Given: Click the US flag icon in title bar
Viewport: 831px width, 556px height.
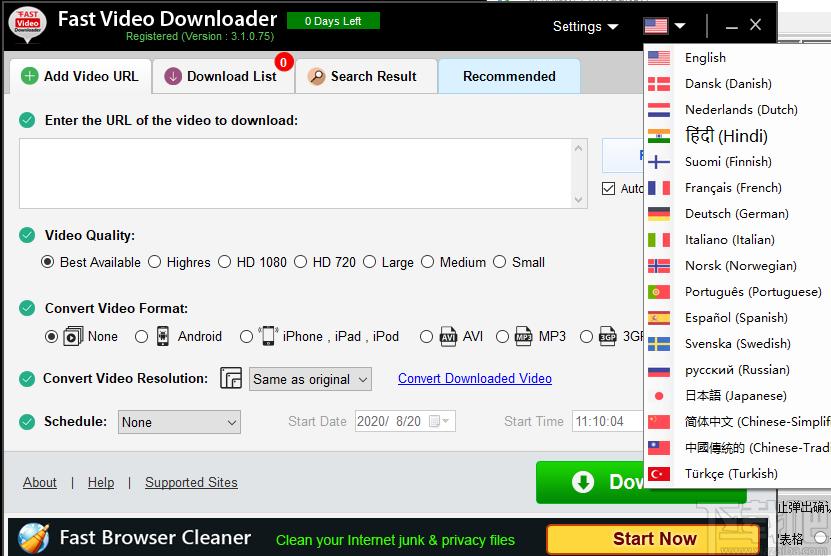Looking at the screenshot, I should [656, 25].
